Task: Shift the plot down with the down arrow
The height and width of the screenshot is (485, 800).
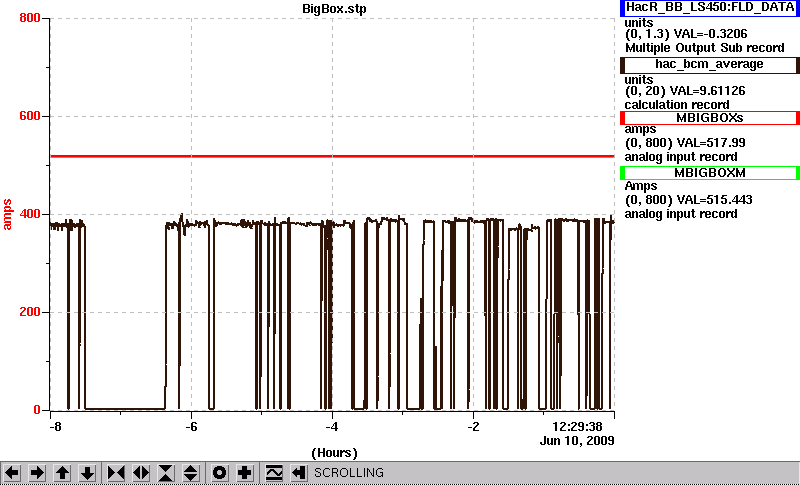Action: click(x=87, y=473)
